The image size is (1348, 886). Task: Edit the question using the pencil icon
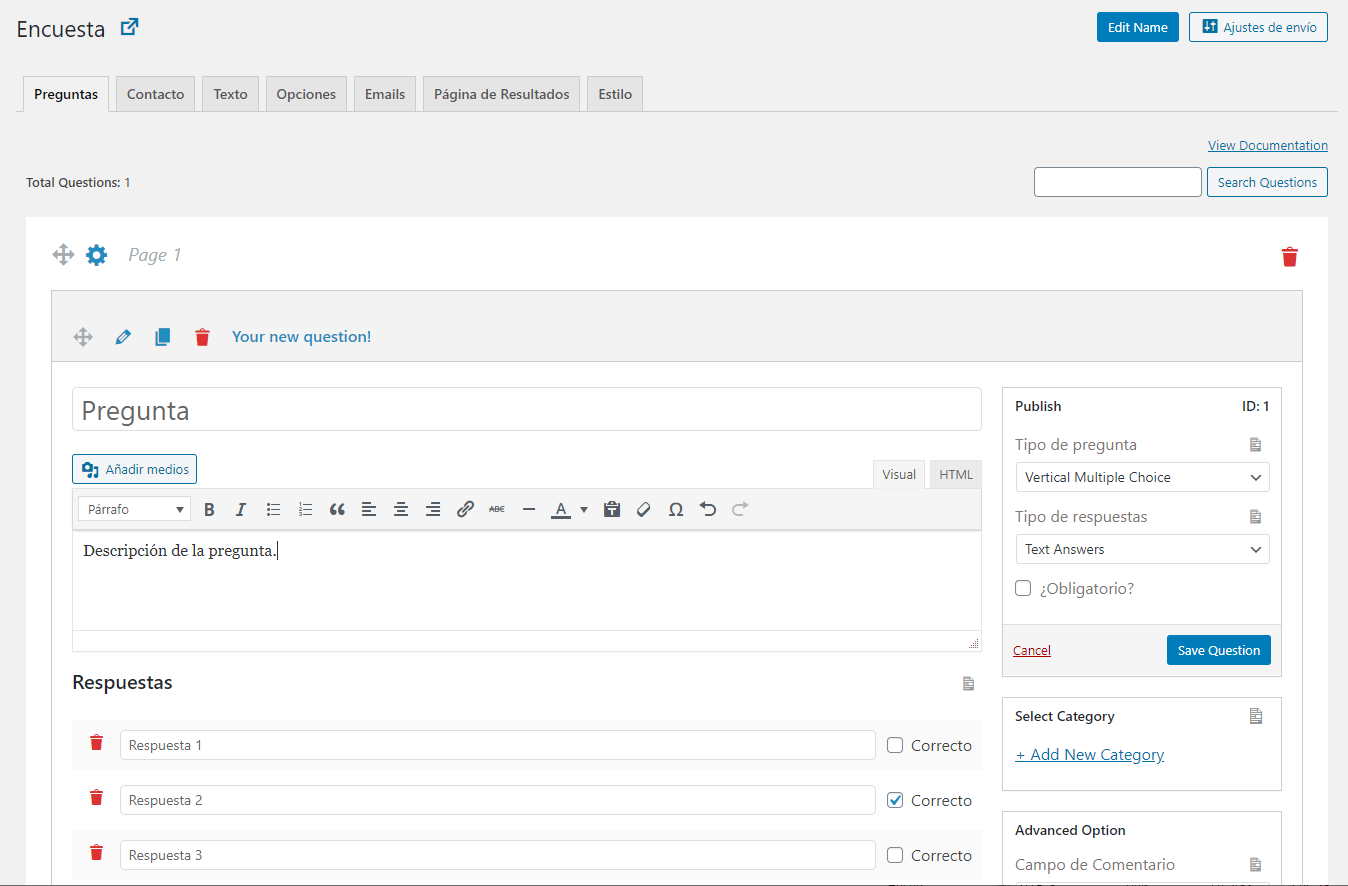coord(122,336)
